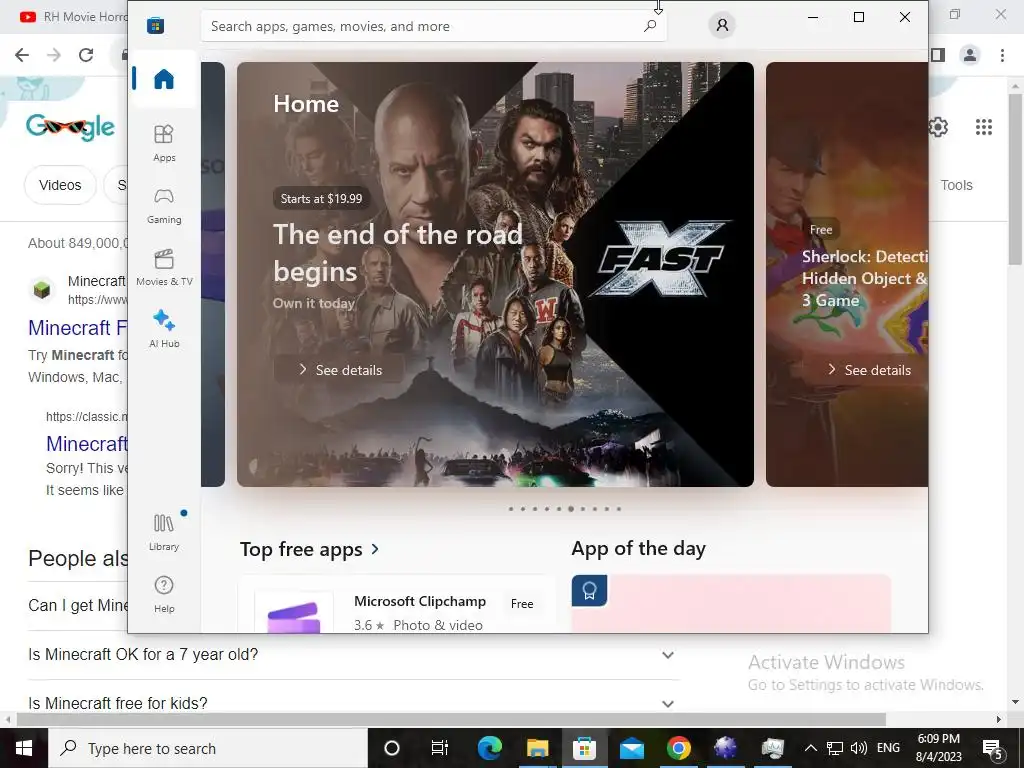1024x768 pixels.
Task: Switch to the RH Movie Horror Chrome tab
Action: coord(72,16)
